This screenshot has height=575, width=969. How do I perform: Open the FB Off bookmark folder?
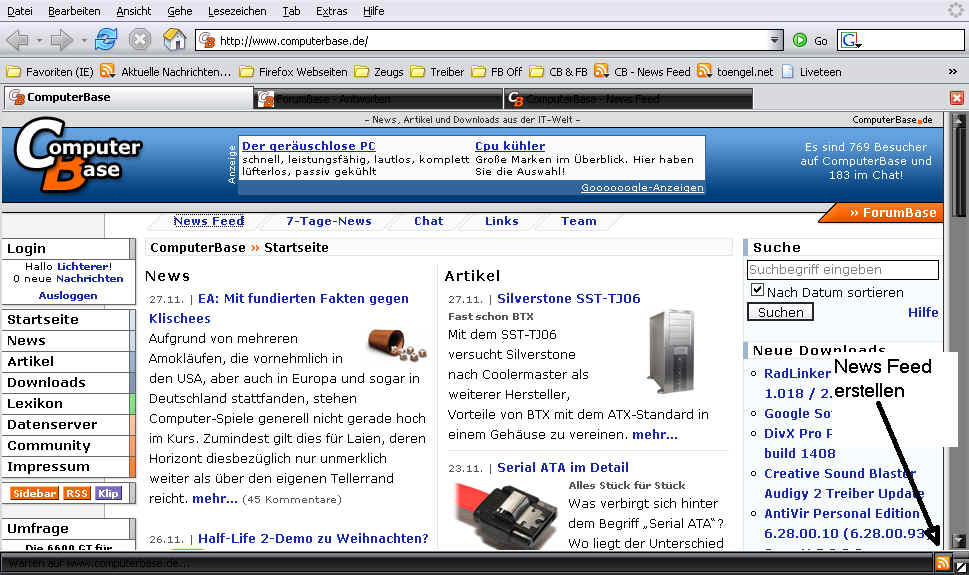coord(497,72)
